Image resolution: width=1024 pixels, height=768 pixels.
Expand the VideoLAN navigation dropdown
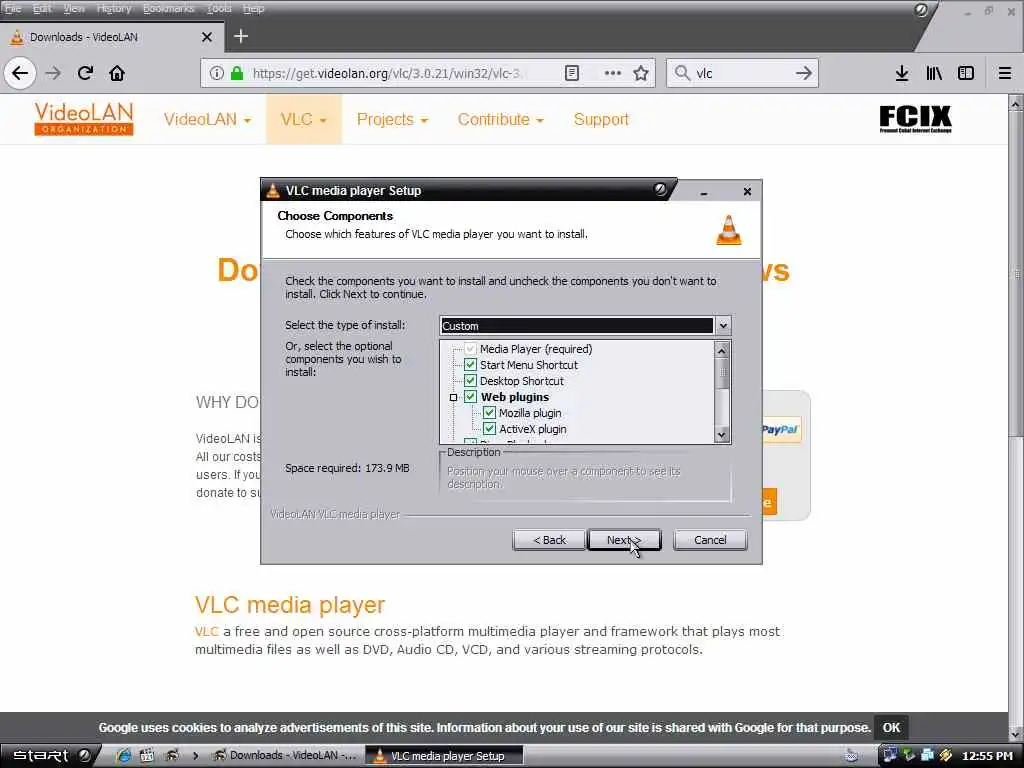pyautogui.click(x=207, y=120)
